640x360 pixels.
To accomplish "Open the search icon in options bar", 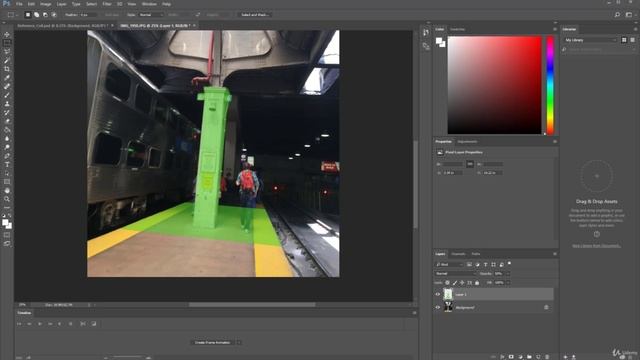I will (x=617, y=15).
